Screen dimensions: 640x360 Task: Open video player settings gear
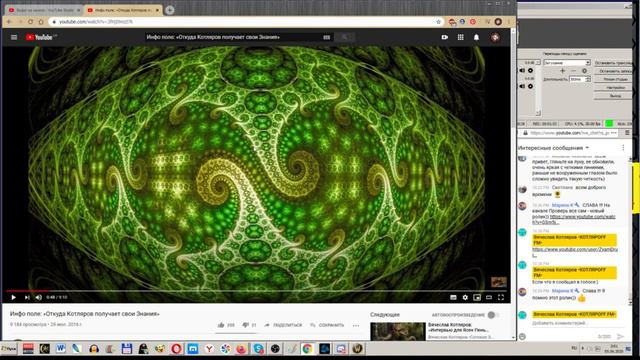465,298
